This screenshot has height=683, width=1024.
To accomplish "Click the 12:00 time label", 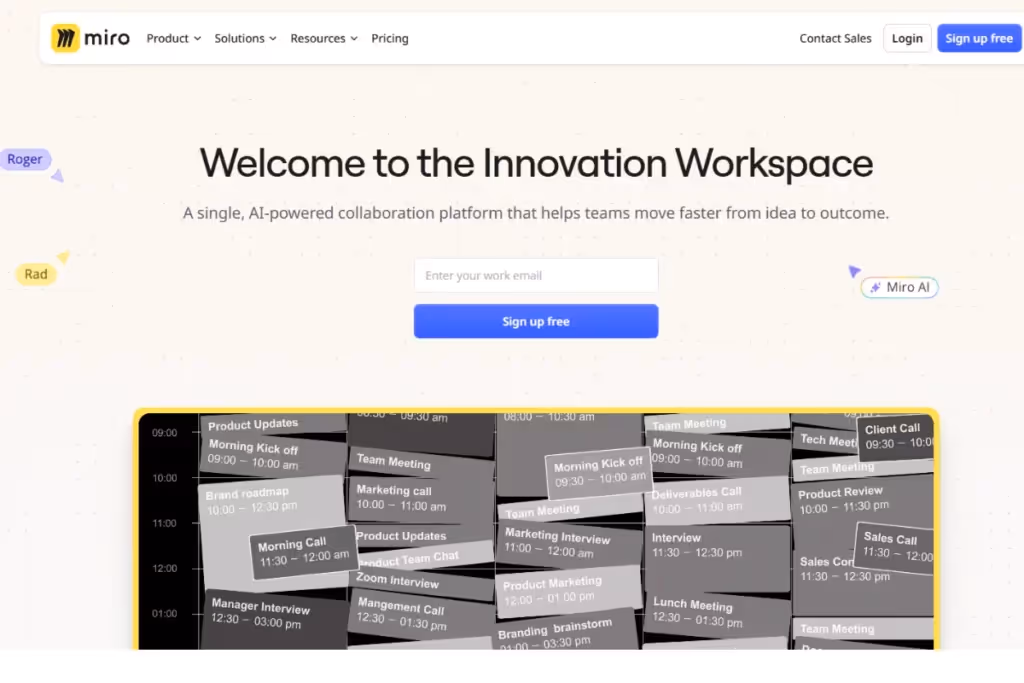I will 165,568.
